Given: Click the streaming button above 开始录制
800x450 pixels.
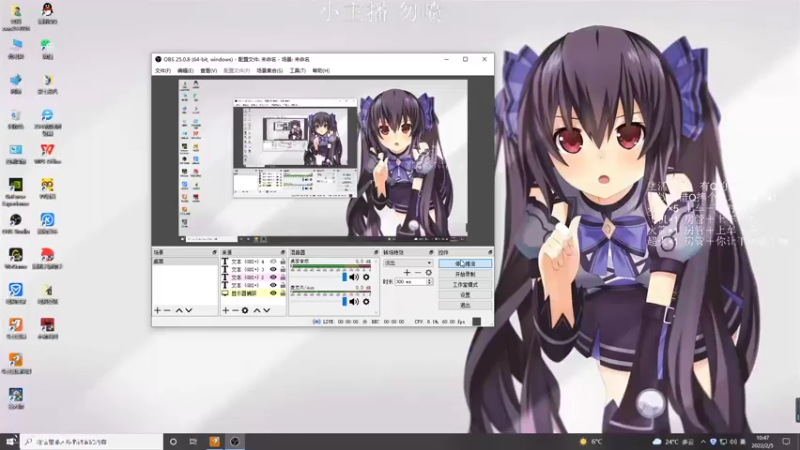Looking at the screenshot, I should 465,264.
